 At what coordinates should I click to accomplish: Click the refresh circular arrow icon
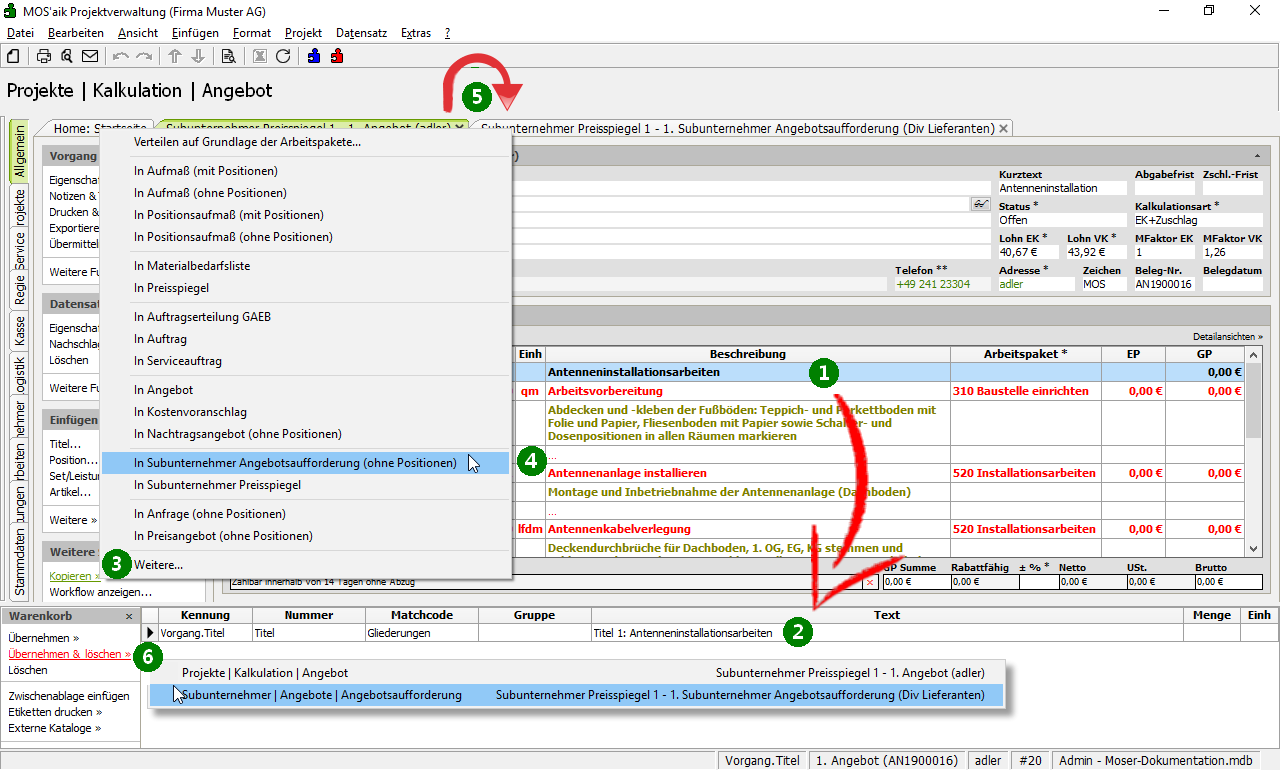(283, 56)
